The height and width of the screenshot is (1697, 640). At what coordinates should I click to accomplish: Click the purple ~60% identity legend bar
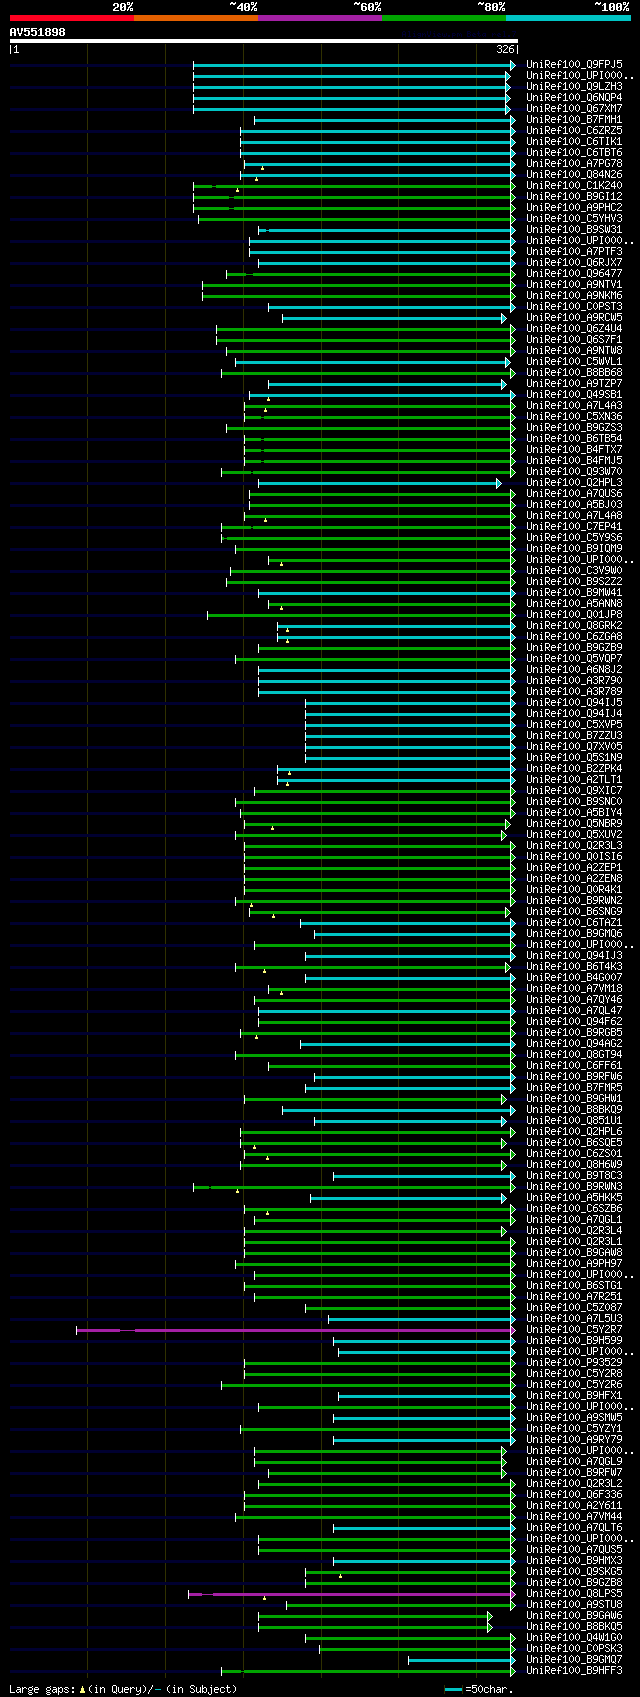(x=320, y=17)
